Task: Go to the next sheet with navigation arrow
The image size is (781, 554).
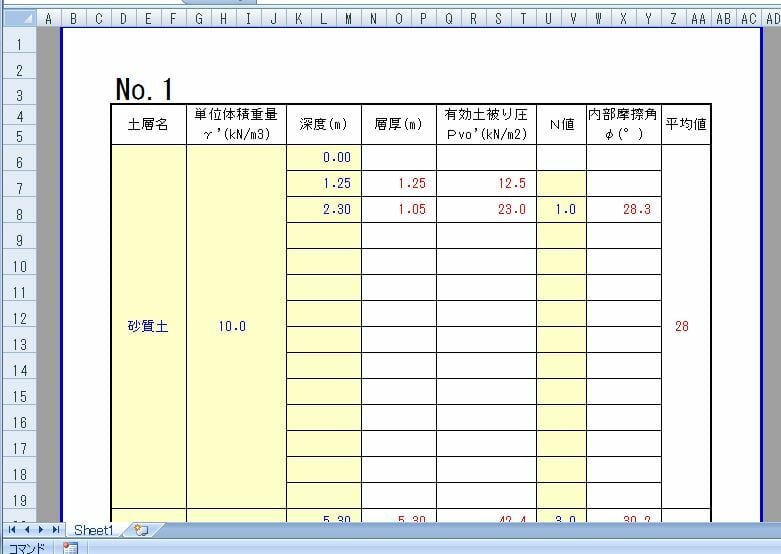Action: click(41, 530)
